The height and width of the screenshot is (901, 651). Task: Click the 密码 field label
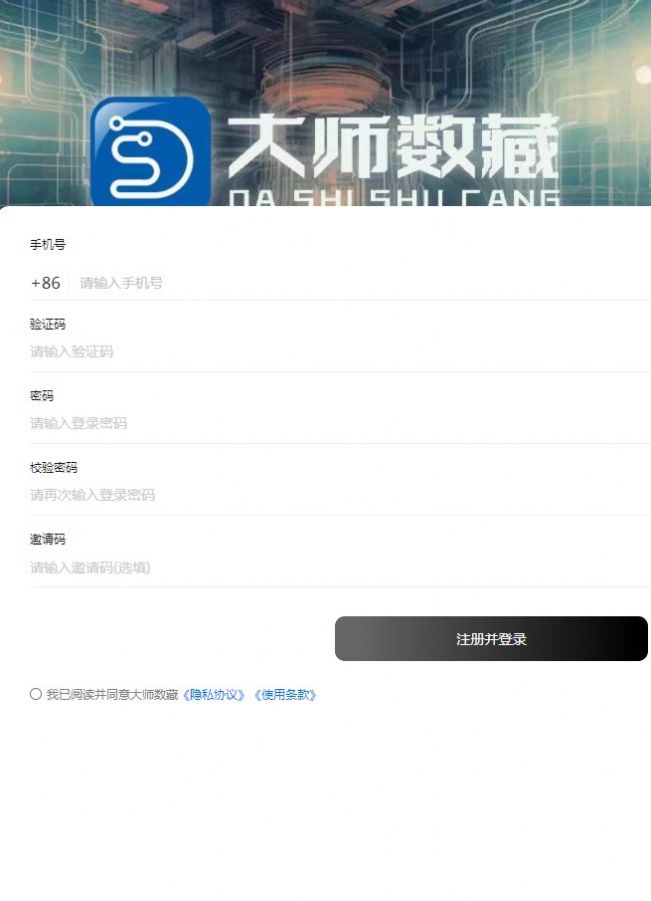coord(42,396)
